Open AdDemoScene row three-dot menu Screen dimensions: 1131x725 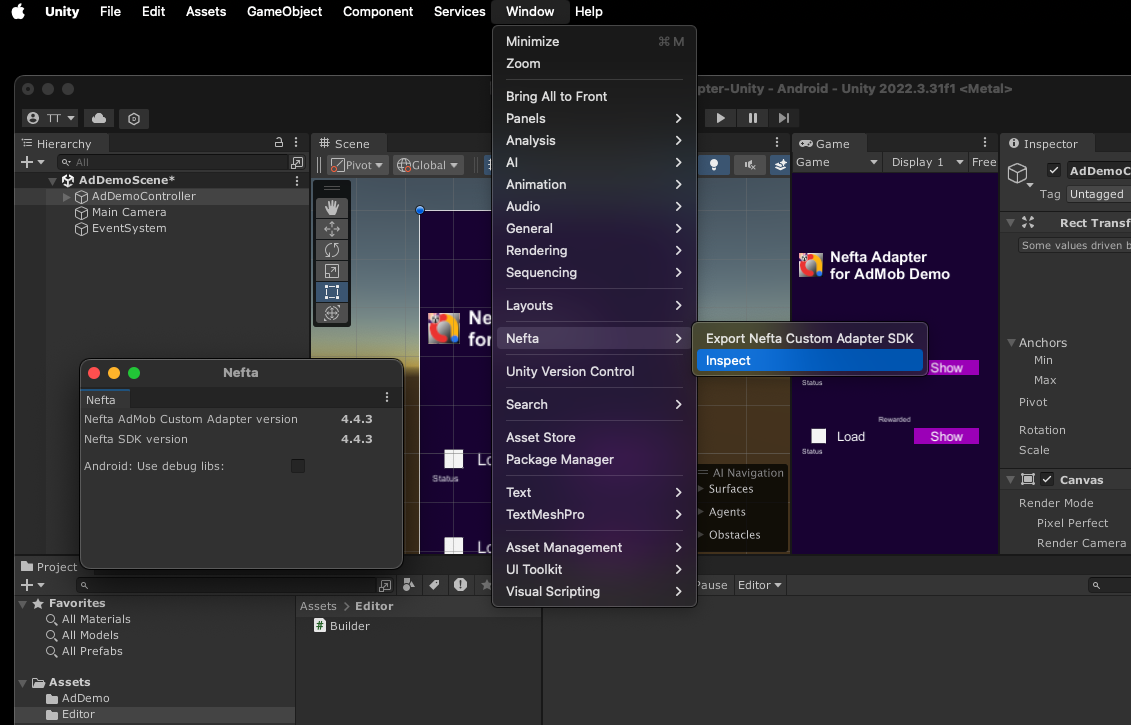point(297,180)
